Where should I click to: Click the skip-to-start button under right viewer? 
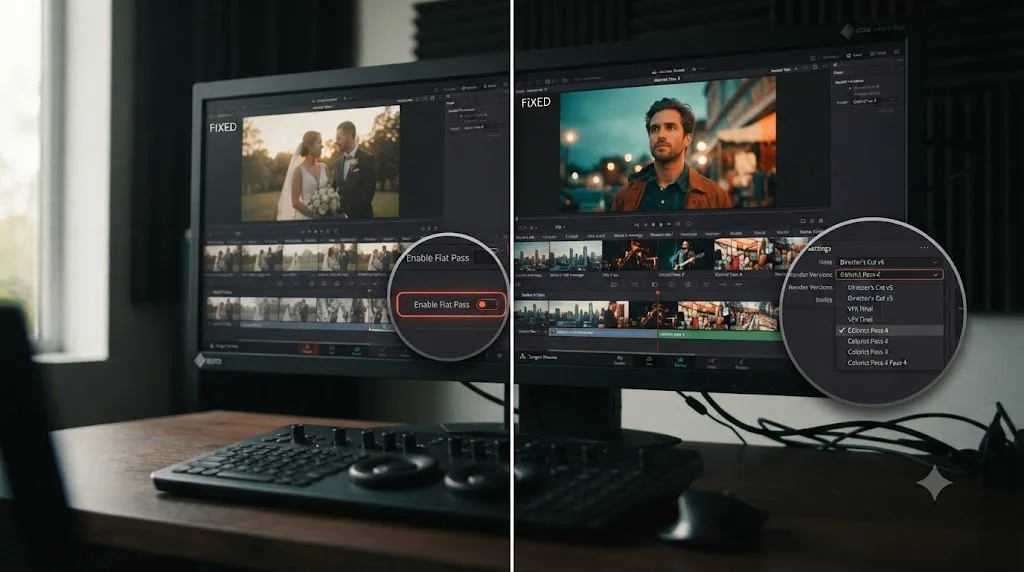click(637, 225)
